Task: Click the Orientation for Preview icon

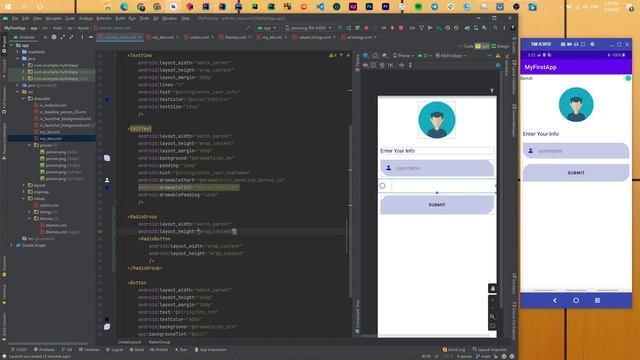Action: (375, 56)
